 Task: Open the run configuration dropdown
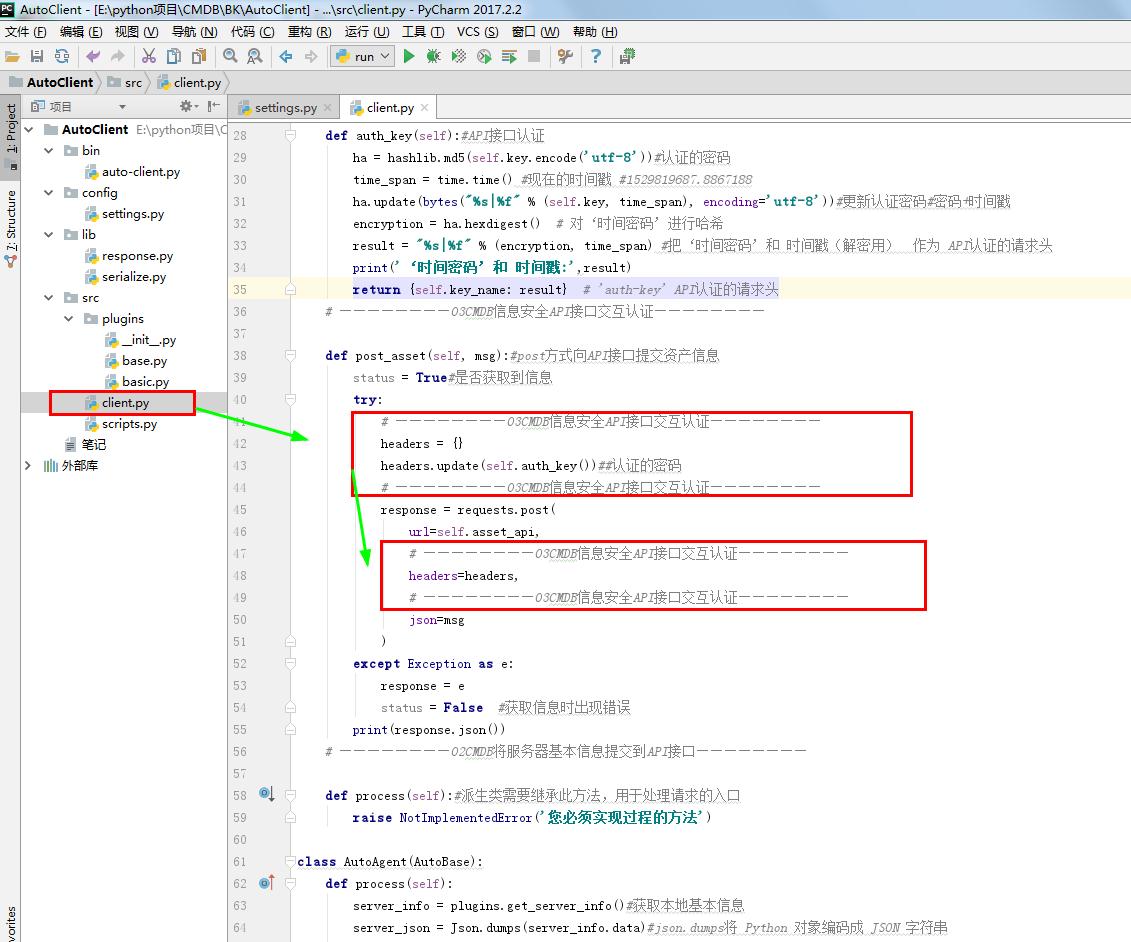tap(363, 56)
